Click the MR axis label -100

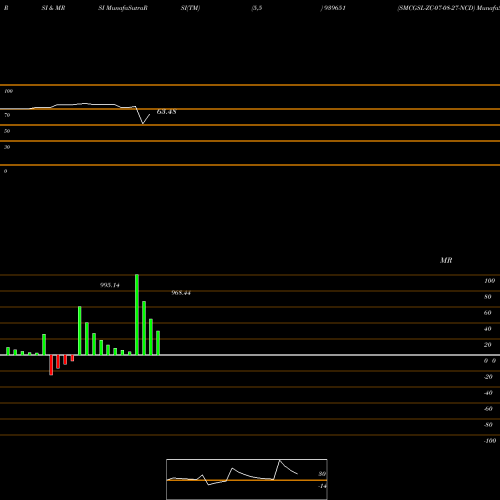pyautogui.click(x=490, y=441)
